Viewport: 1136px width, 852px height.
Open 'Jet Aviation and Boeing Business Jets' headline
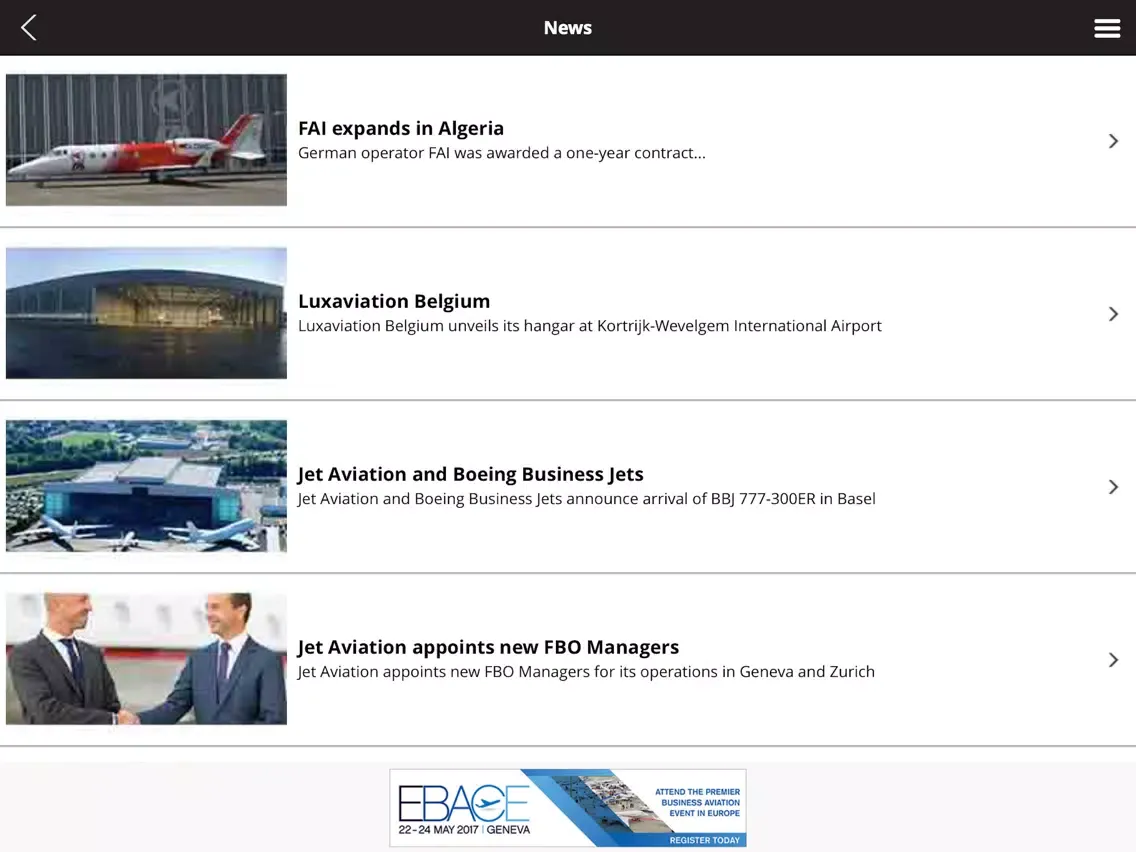point(471,474)
